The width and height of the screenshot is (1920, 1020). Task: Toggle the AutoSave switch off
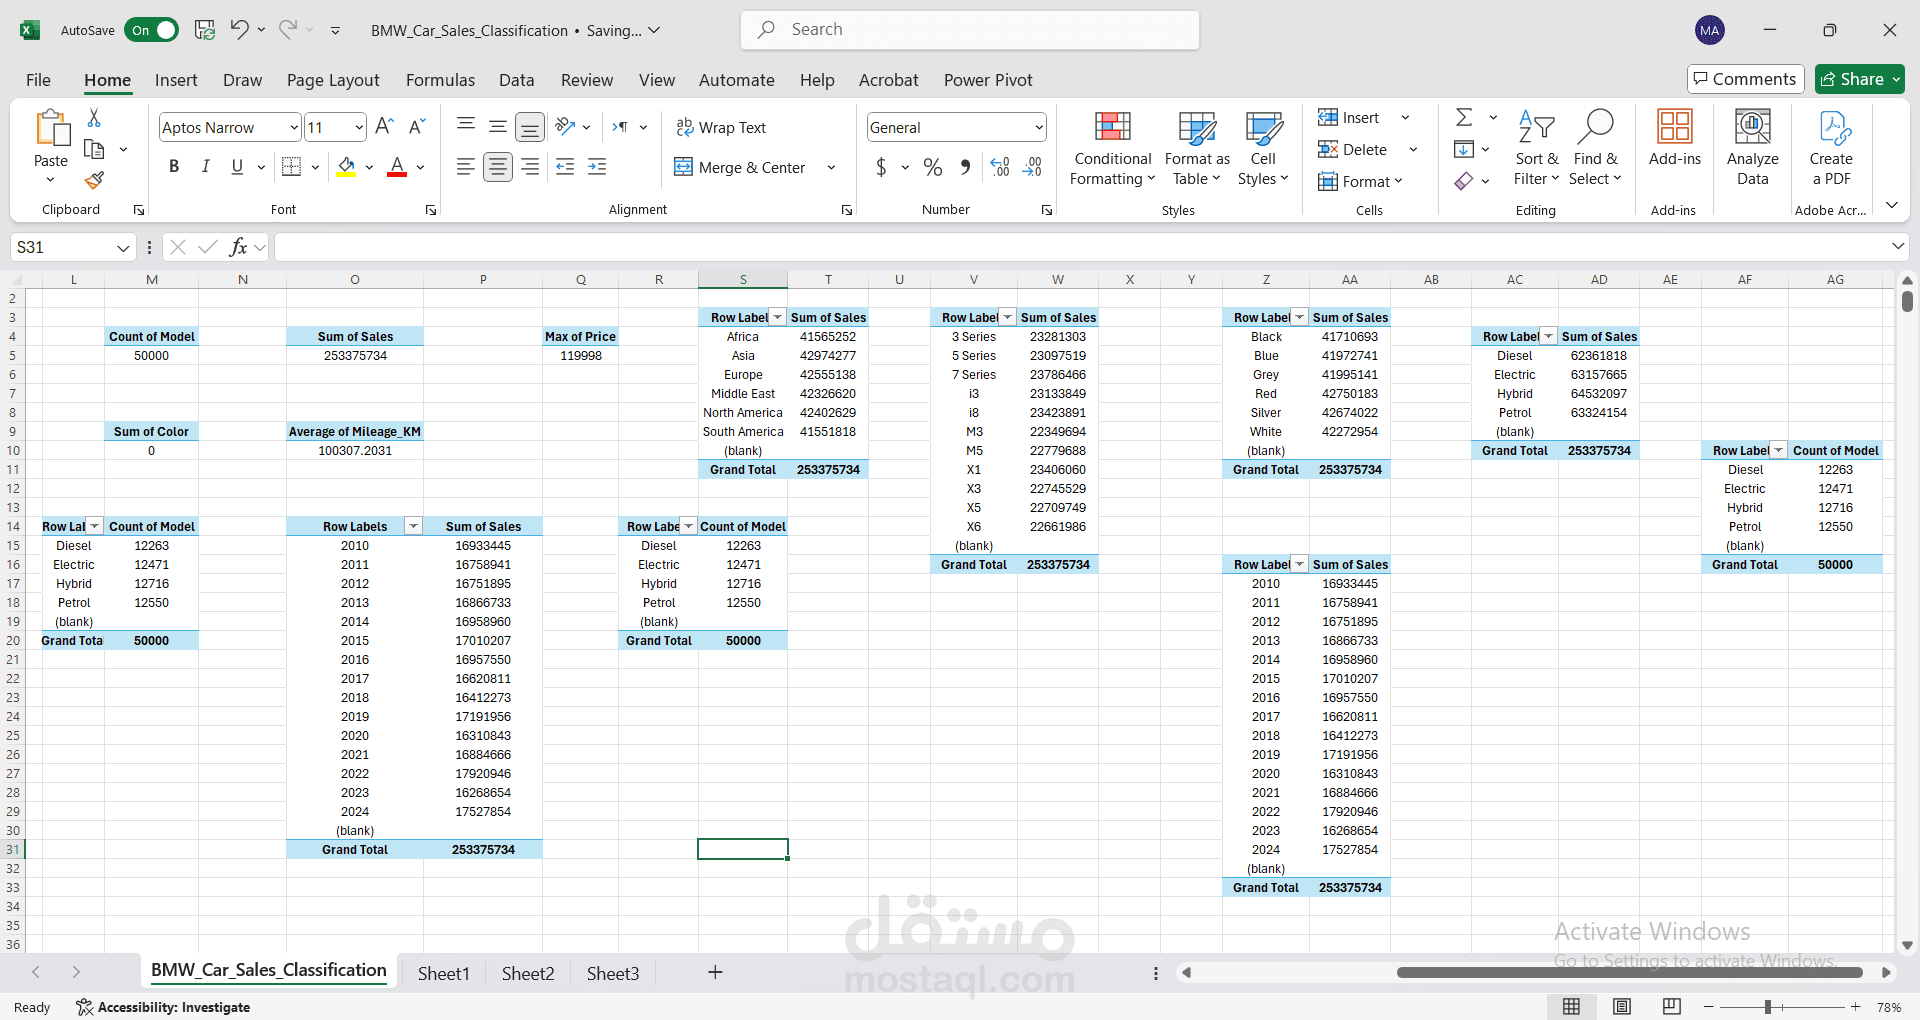[152, 30]
